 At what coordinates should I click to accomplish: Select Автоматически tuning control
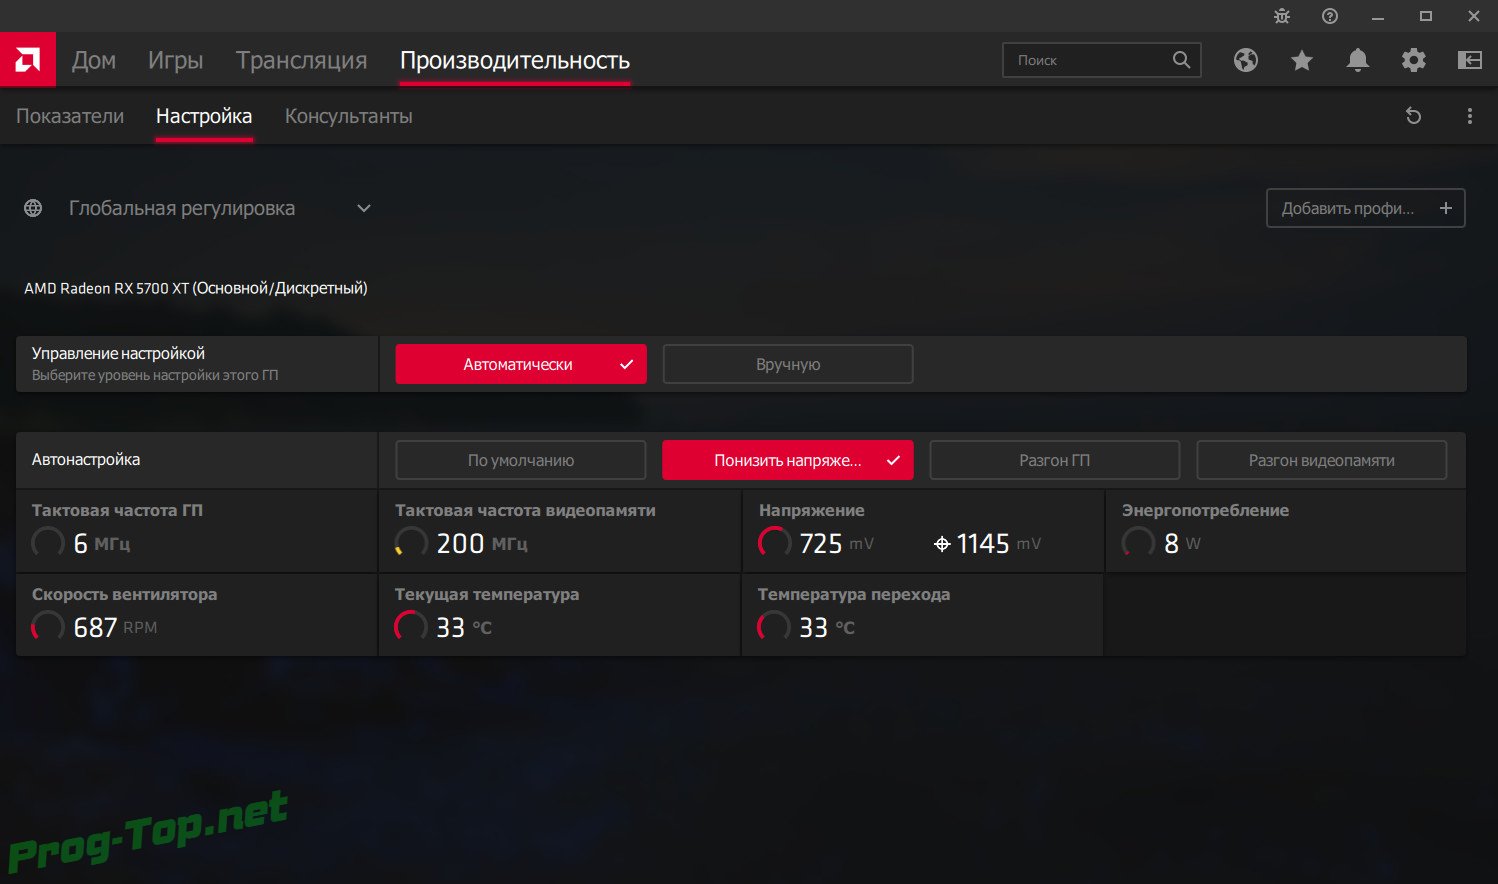(521, 364)
